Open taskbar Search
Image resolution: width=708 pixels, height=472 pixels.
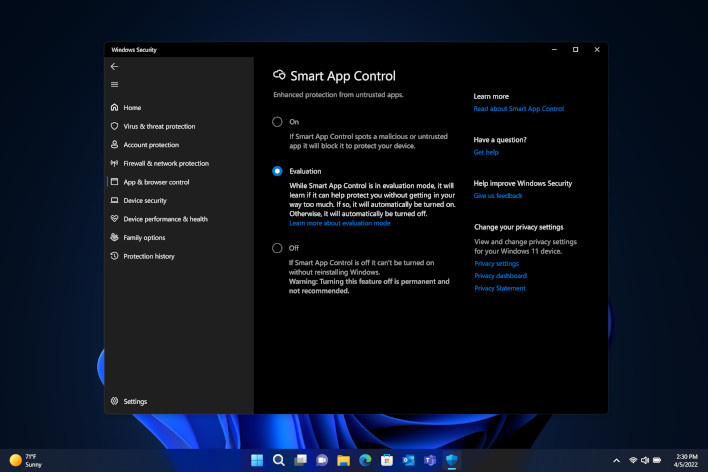(279, 460)
